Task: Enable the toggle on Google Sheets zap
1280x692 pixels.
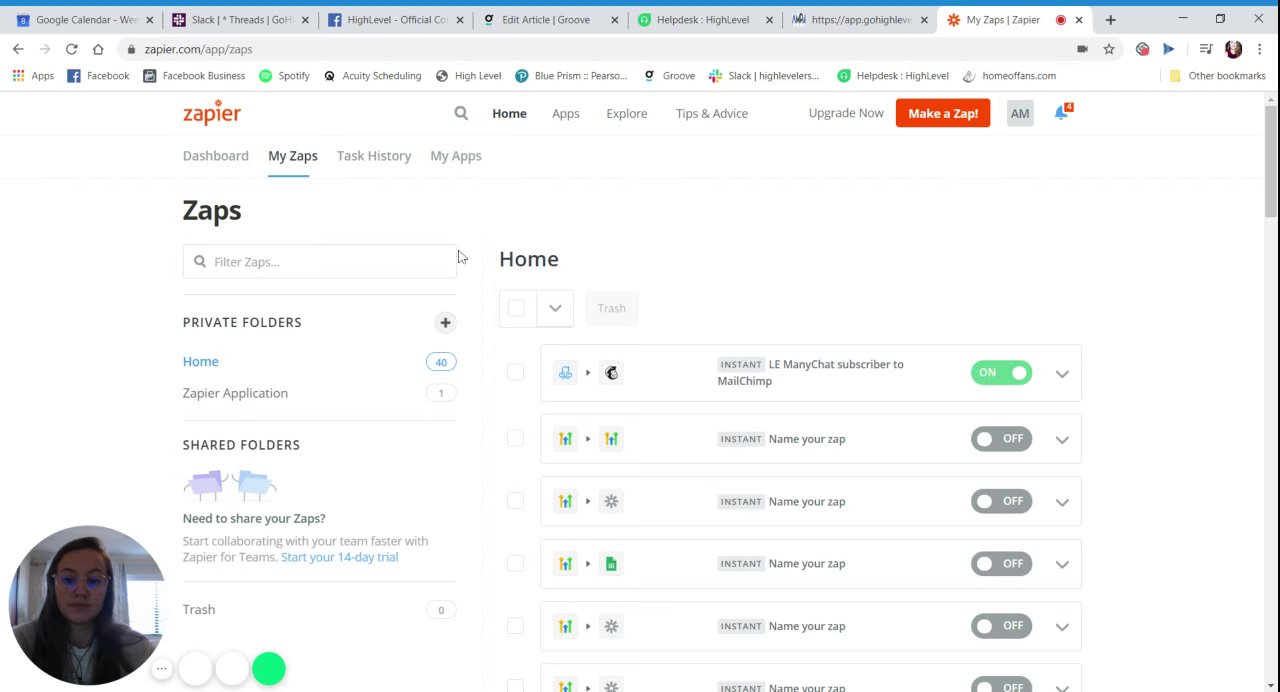Action: pos(1001,564)
